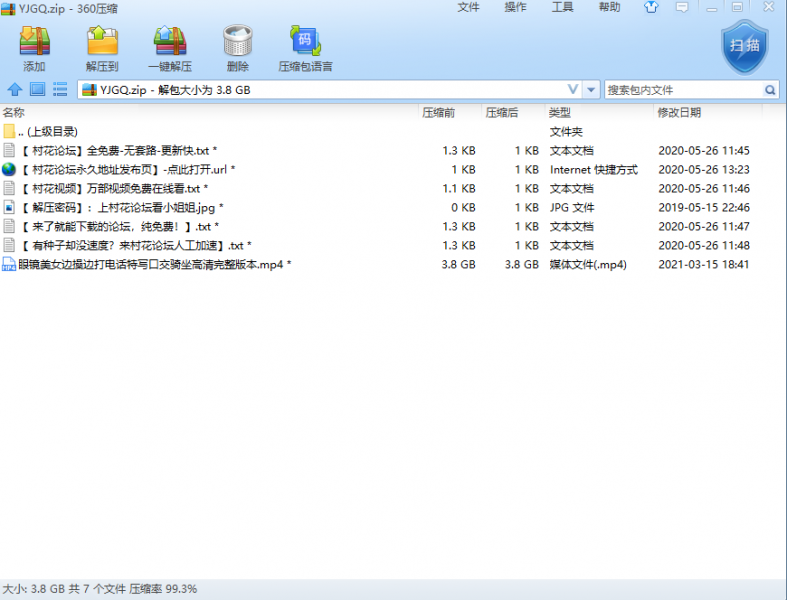Go up with the blue arrow icon
Viewport: 787px width, 600px height.
(x=14, y=90)
